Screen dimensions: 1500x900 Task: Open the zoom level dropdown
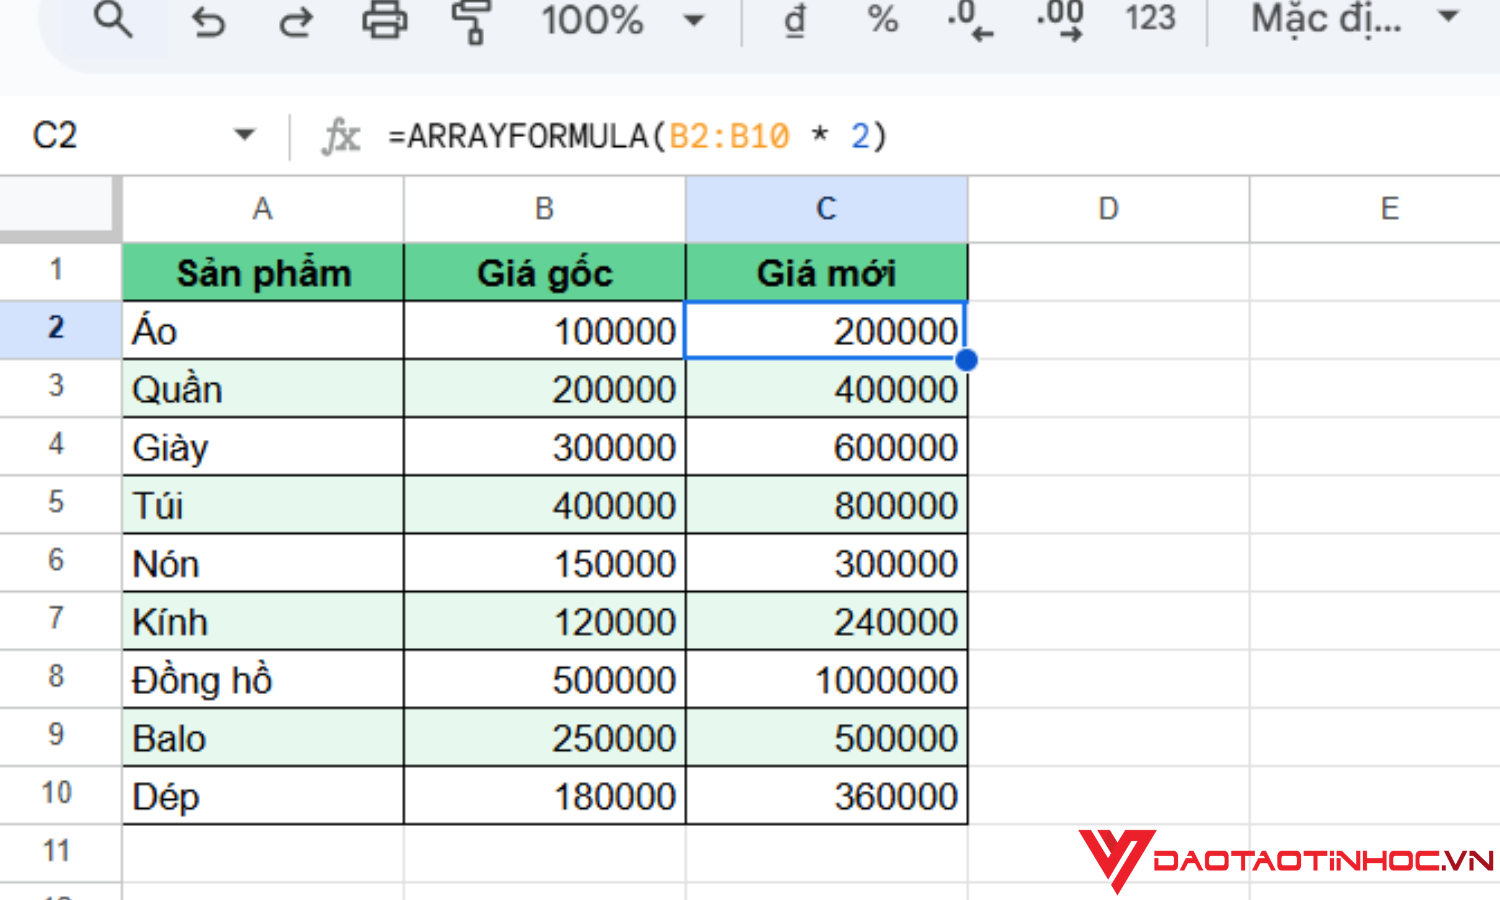(620, 22)
